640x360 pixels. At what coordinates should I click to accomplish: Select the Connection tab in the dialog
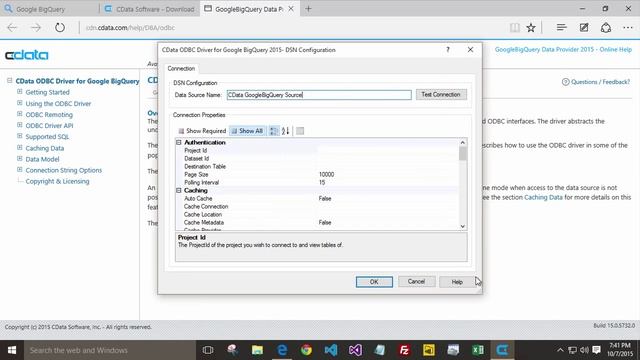coord(181,69)
